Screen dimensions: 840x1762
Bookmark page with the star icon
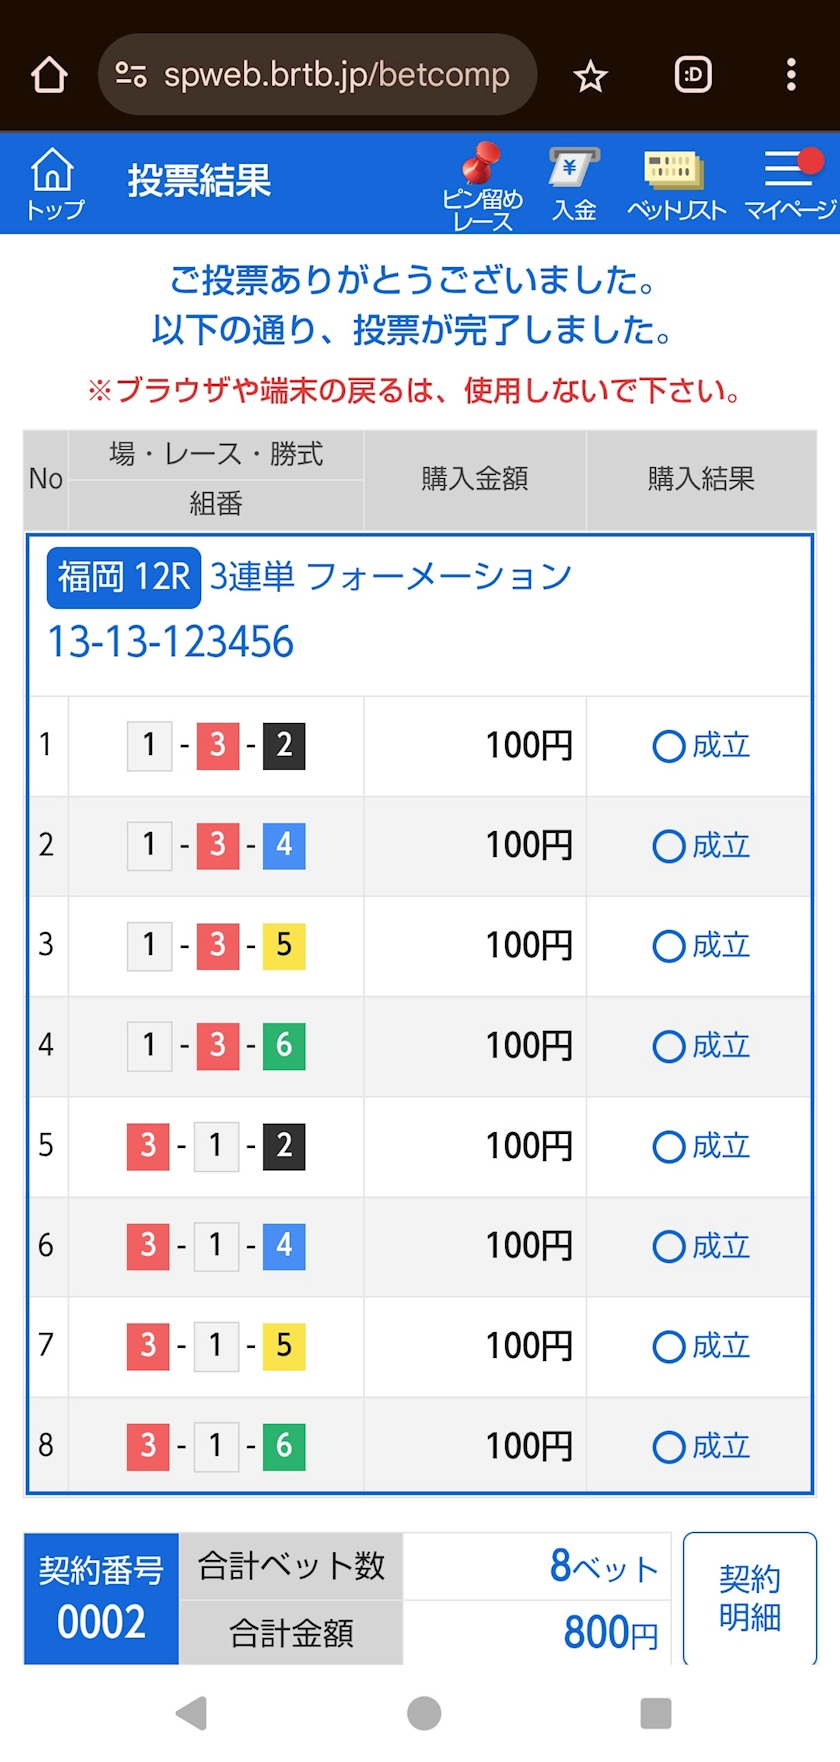pos(591,75)
